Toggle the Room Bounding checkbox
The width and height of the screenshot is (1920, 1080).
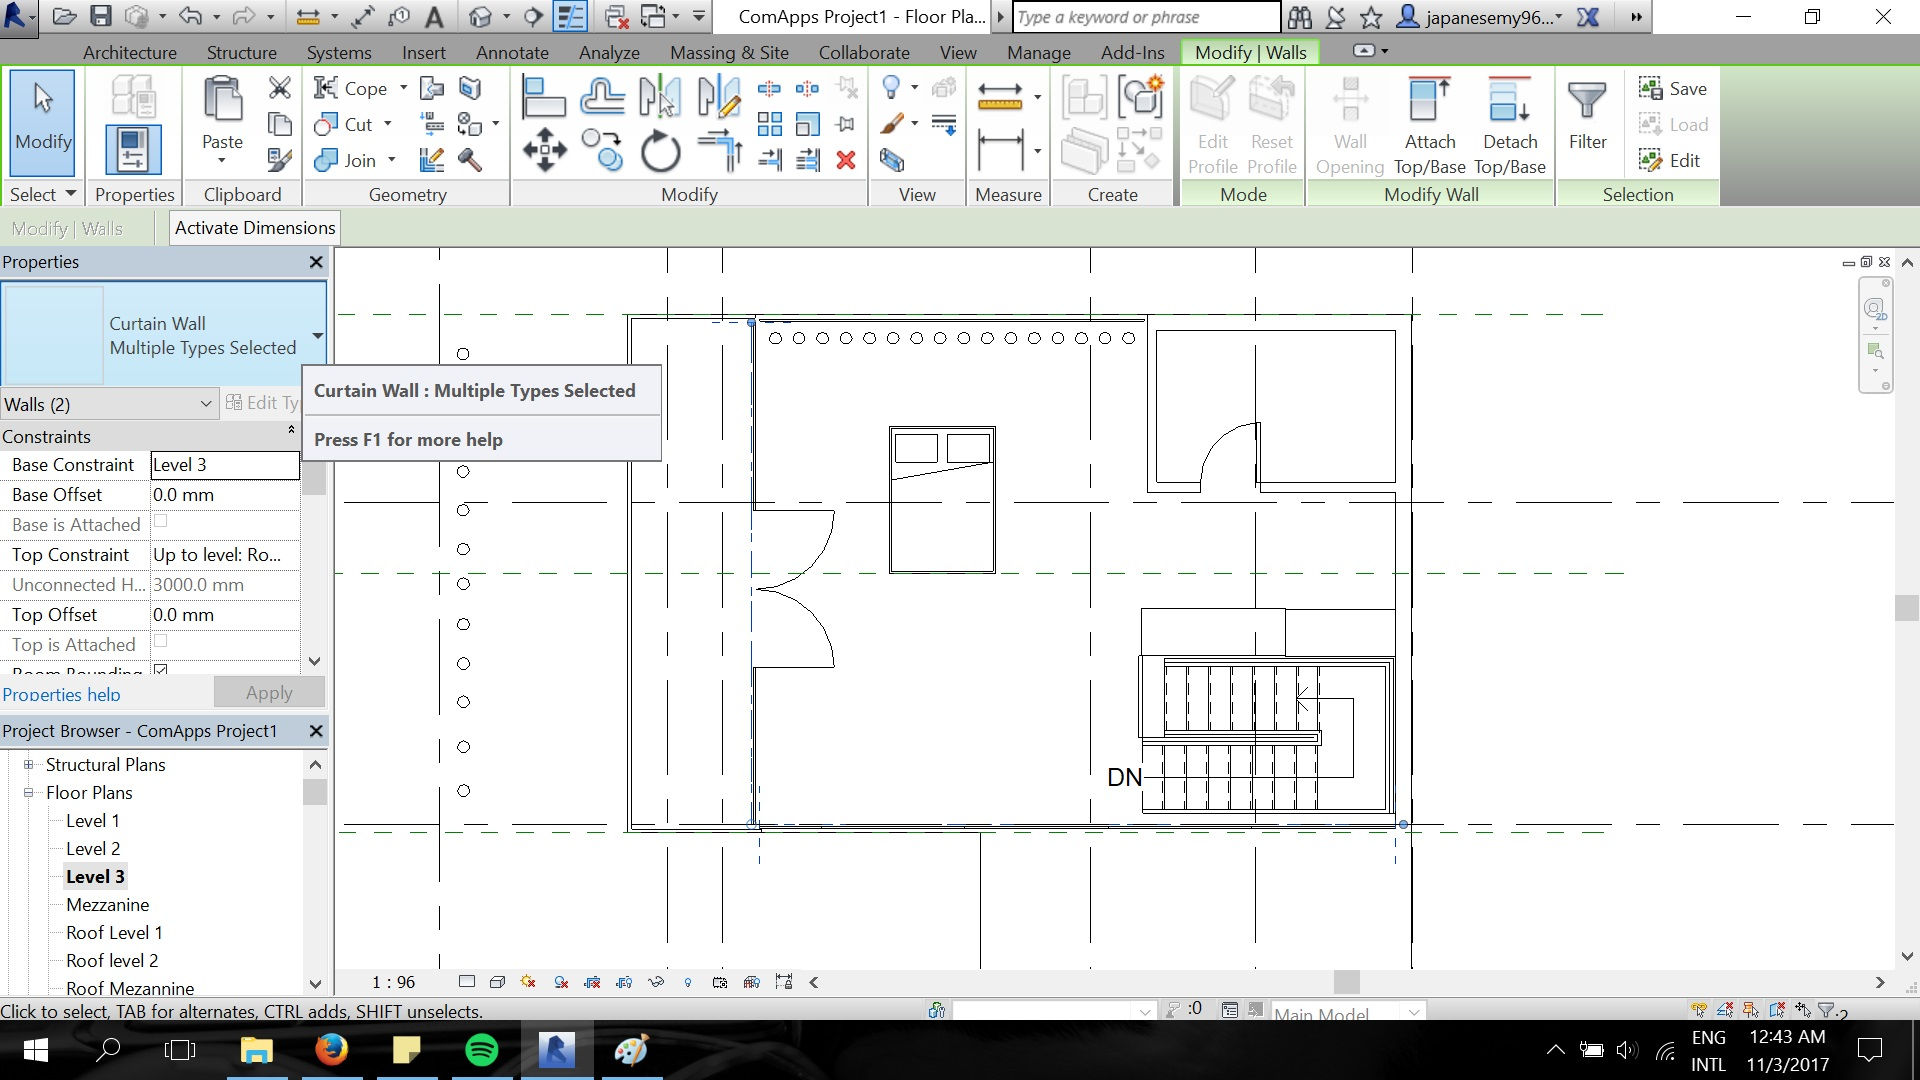[x=161, y=669]
